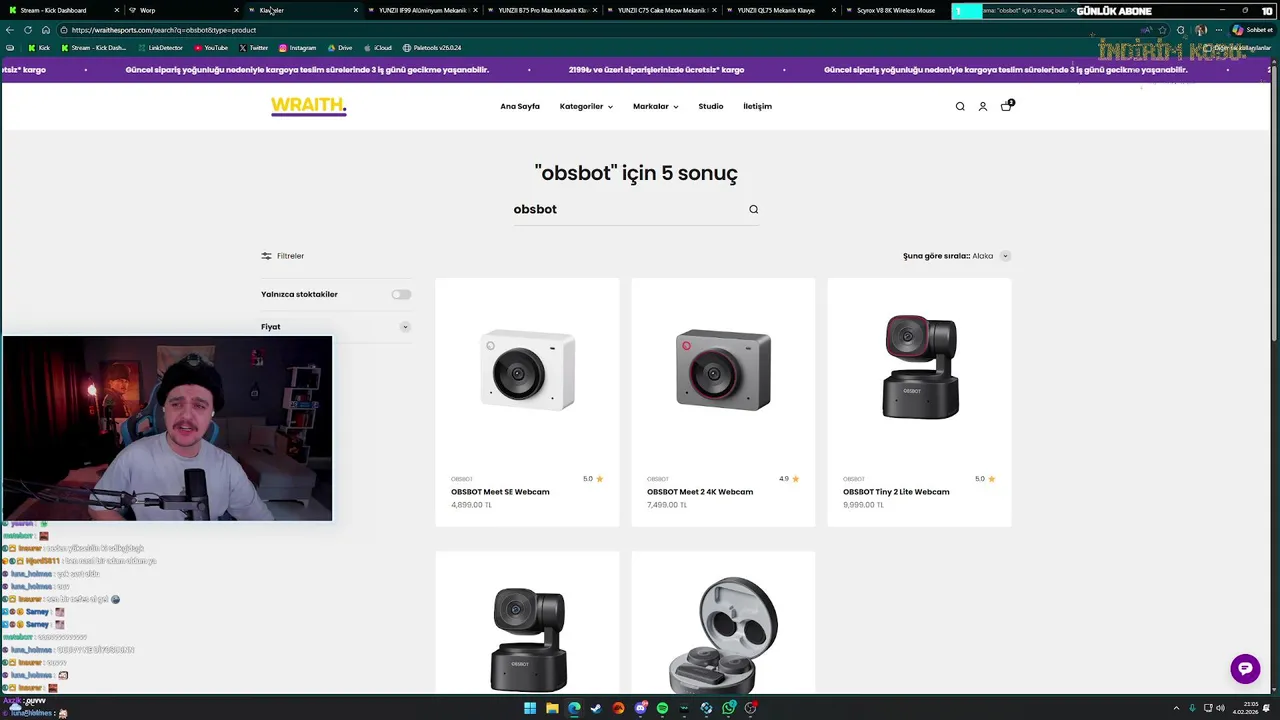
Task: Open the site search magnifier in header
Action: (960, 106)
